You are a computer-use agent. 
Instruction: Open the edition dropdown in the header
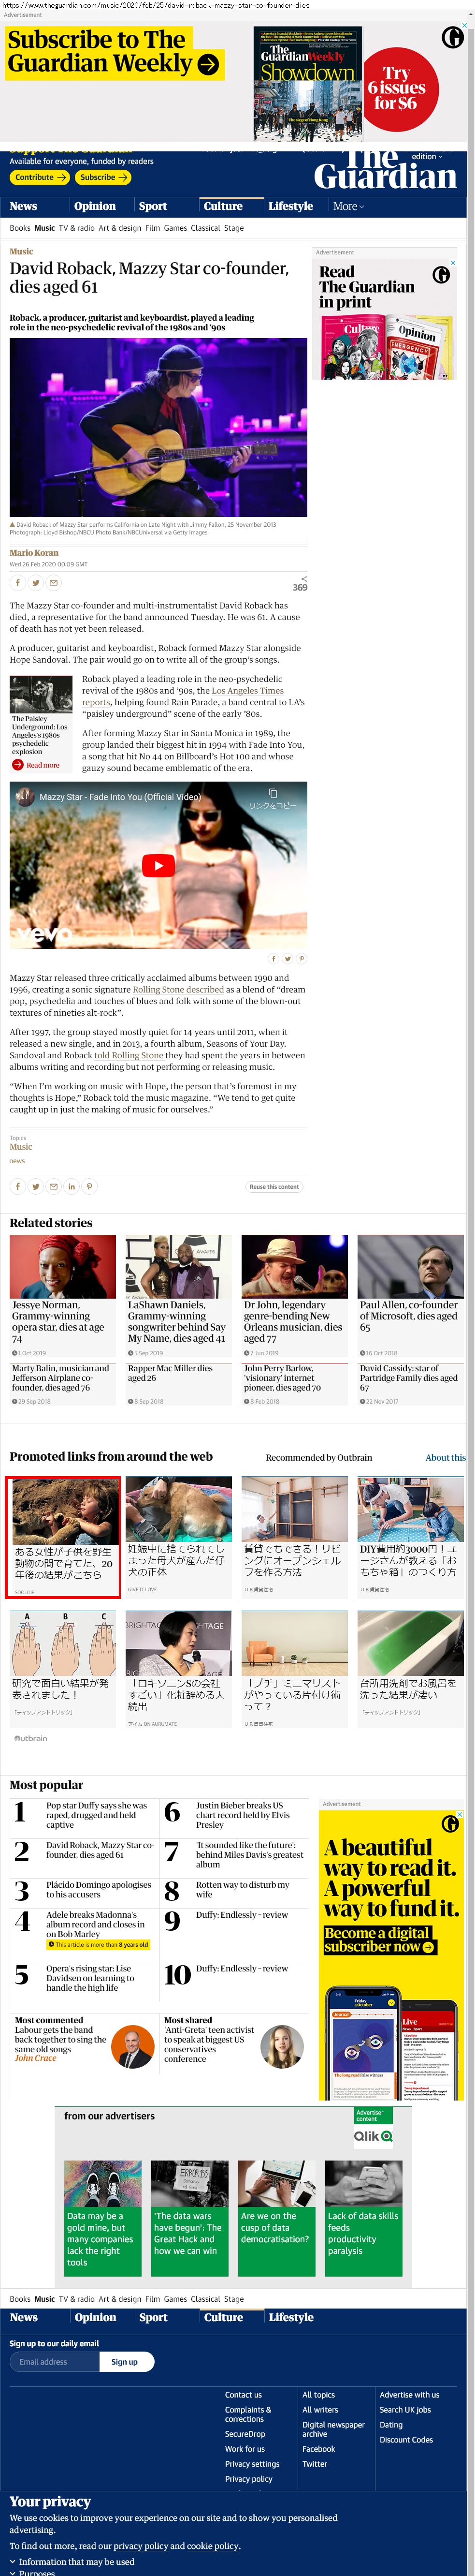pyautogui.click(x=427, y=156)
